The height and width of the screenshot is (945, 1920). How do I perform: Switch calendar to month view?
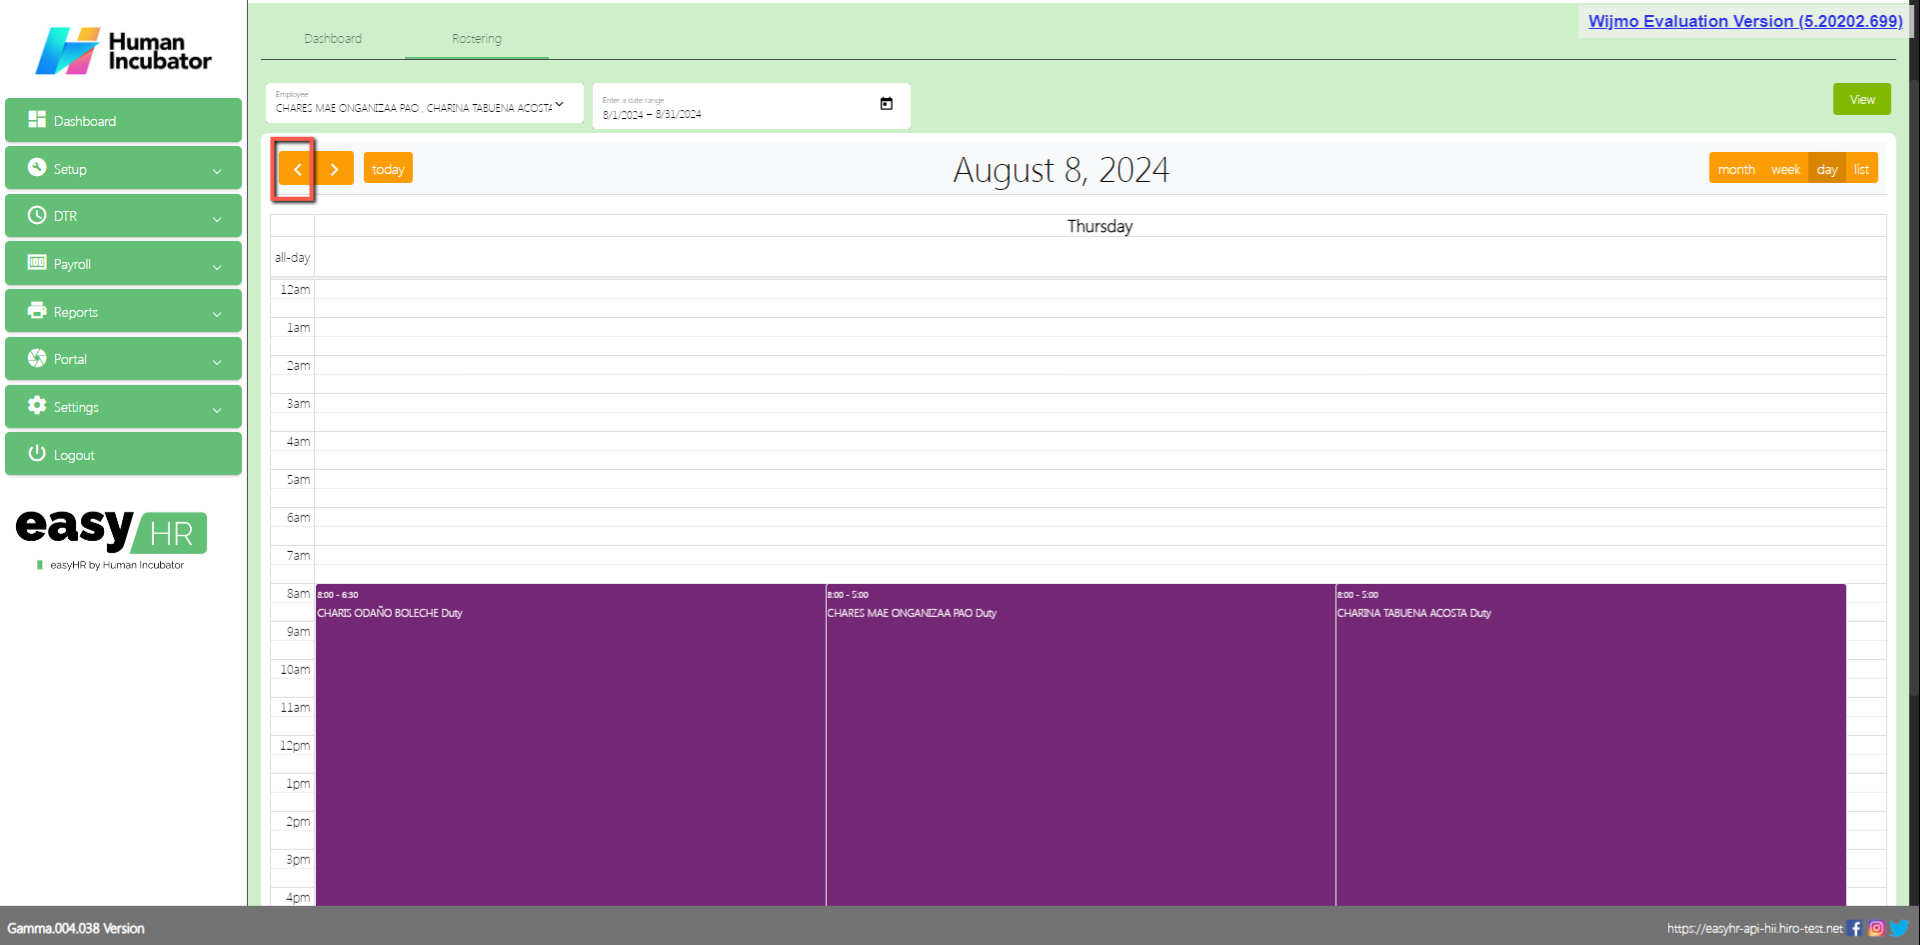click(x=1736, y=169)
